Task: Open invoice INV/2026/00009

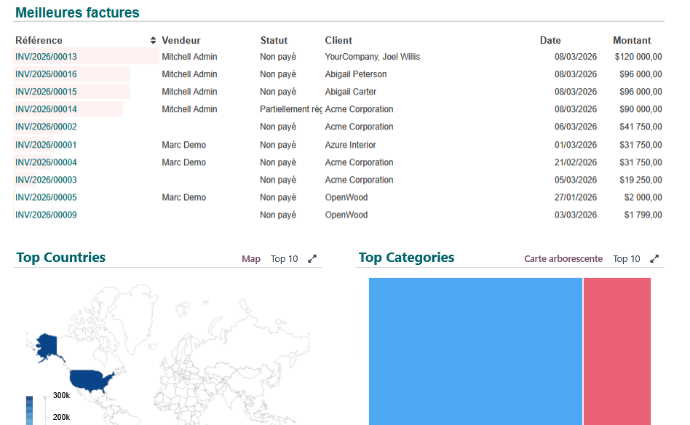Action: (x=46, y=215)
